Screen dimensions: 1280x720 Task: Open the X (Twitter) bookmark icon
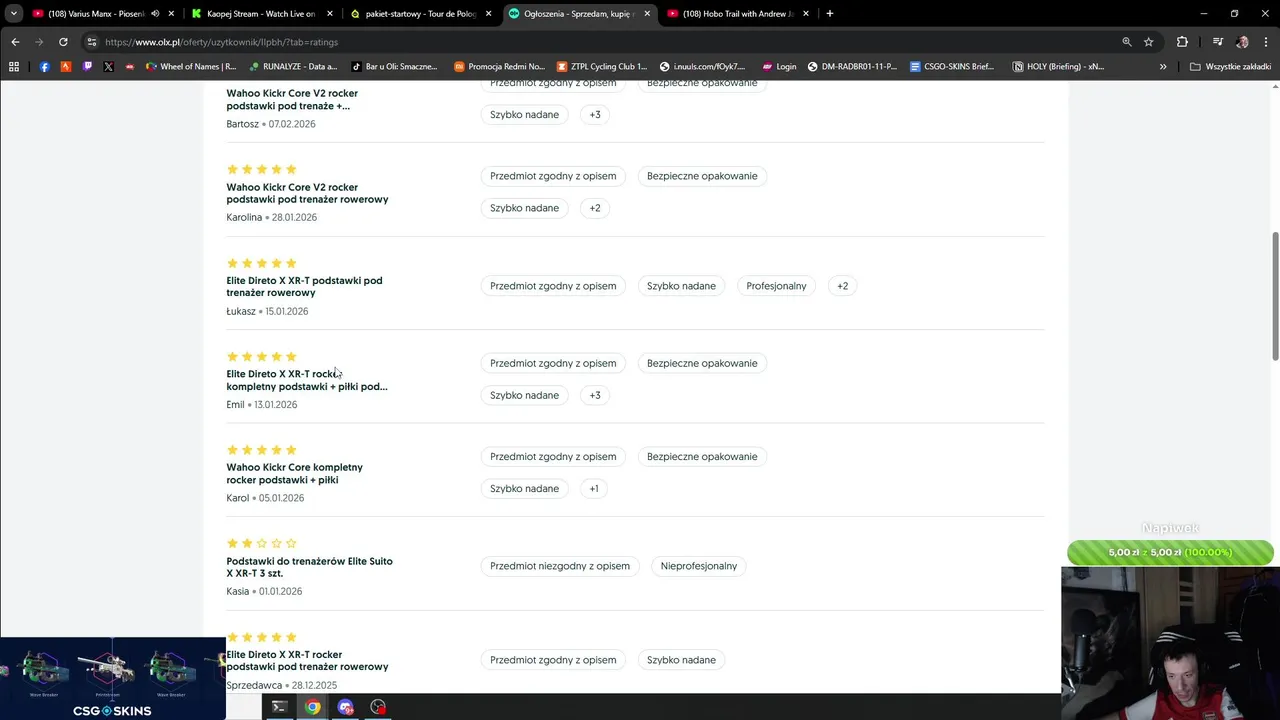[x=108, y=66]
